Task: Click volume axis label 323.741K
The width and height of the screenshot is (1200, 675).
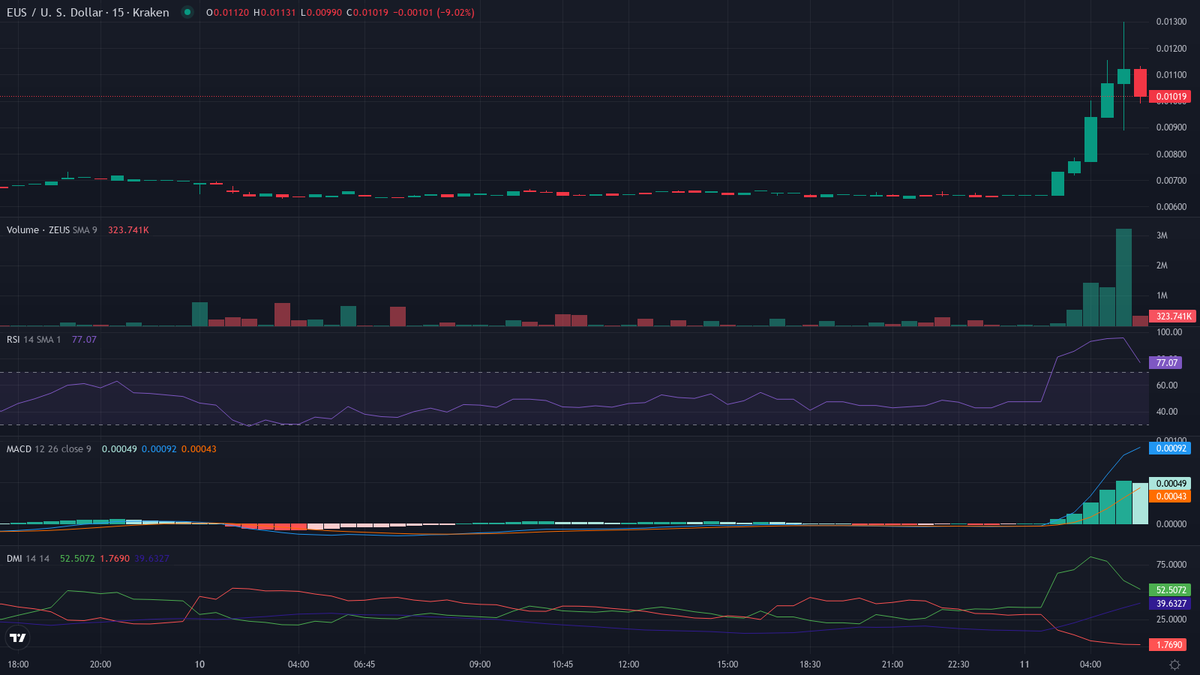Action: (x=1170, y=316)
